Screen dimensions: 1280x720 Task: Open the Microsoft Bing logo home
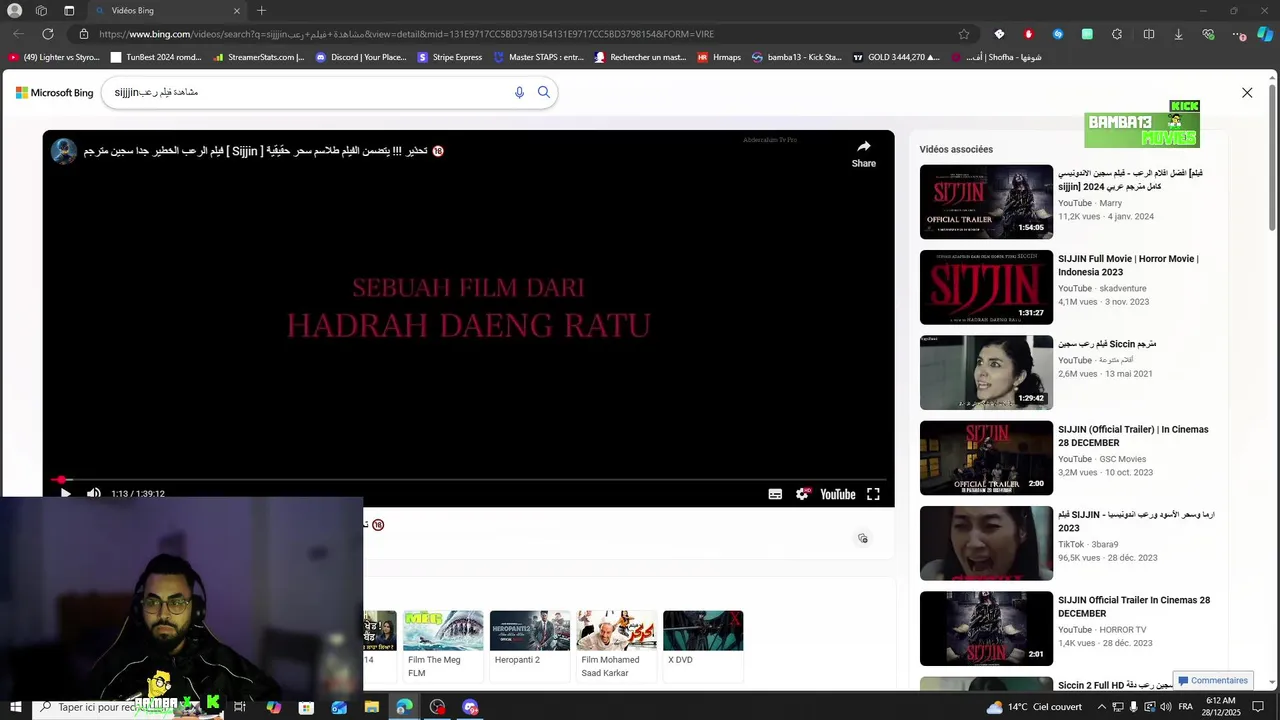click(55, 93)
